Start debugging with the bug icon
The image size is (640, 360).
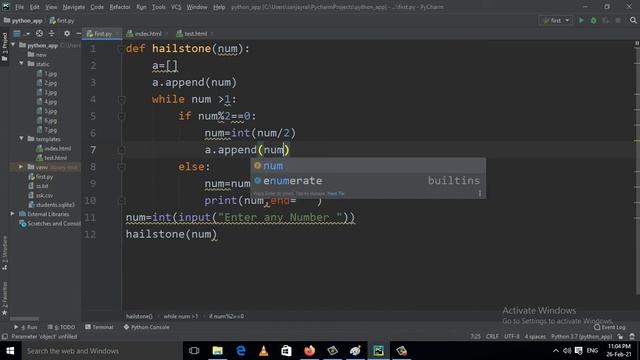(x=593, y=20)
